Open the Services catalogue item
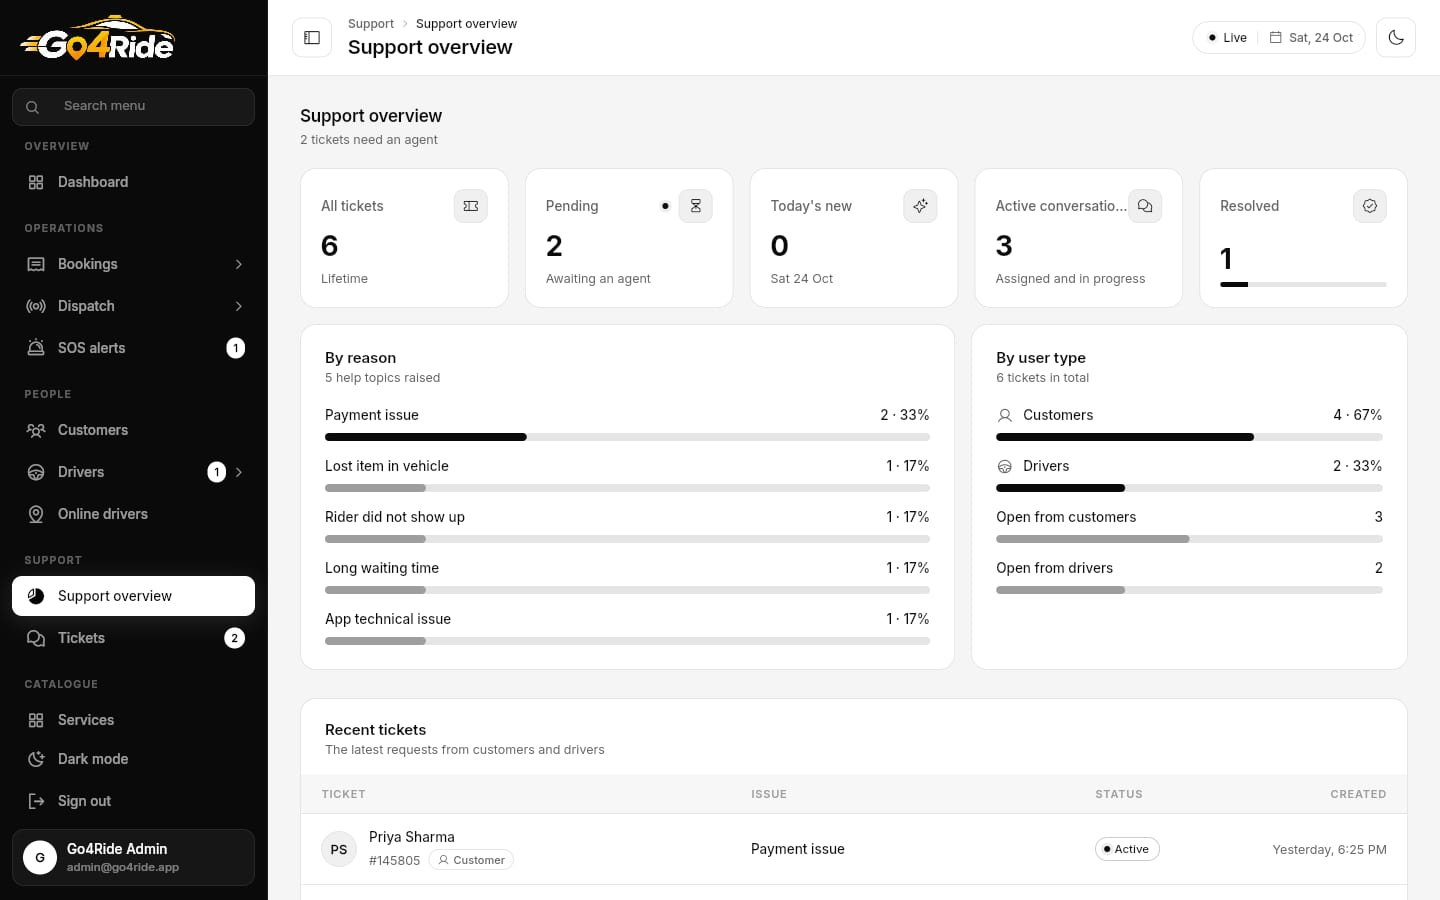Image resolution: width=1440 pixels, height=900 pixels. (133, 720)
